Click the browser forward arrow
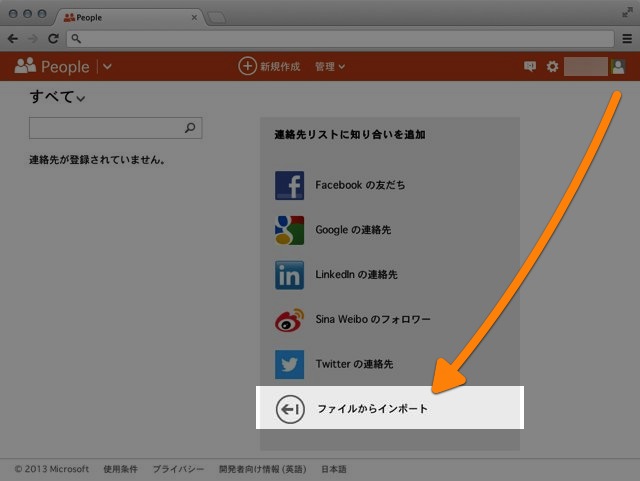Viewport: 640px width, 481px height. click(x=33, y=39)
